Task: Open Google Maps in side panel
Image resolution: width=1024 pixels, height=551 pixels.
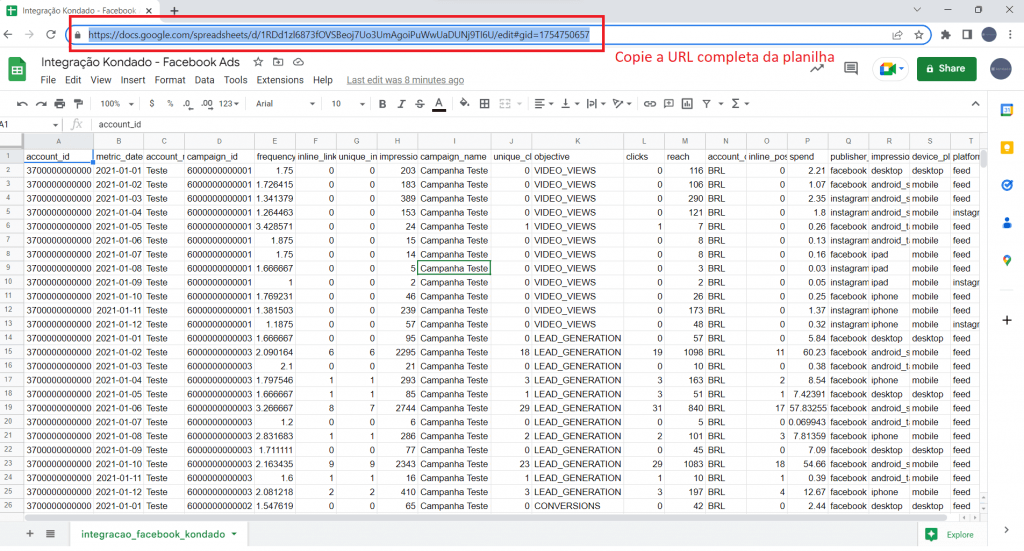Action: 1007,260
